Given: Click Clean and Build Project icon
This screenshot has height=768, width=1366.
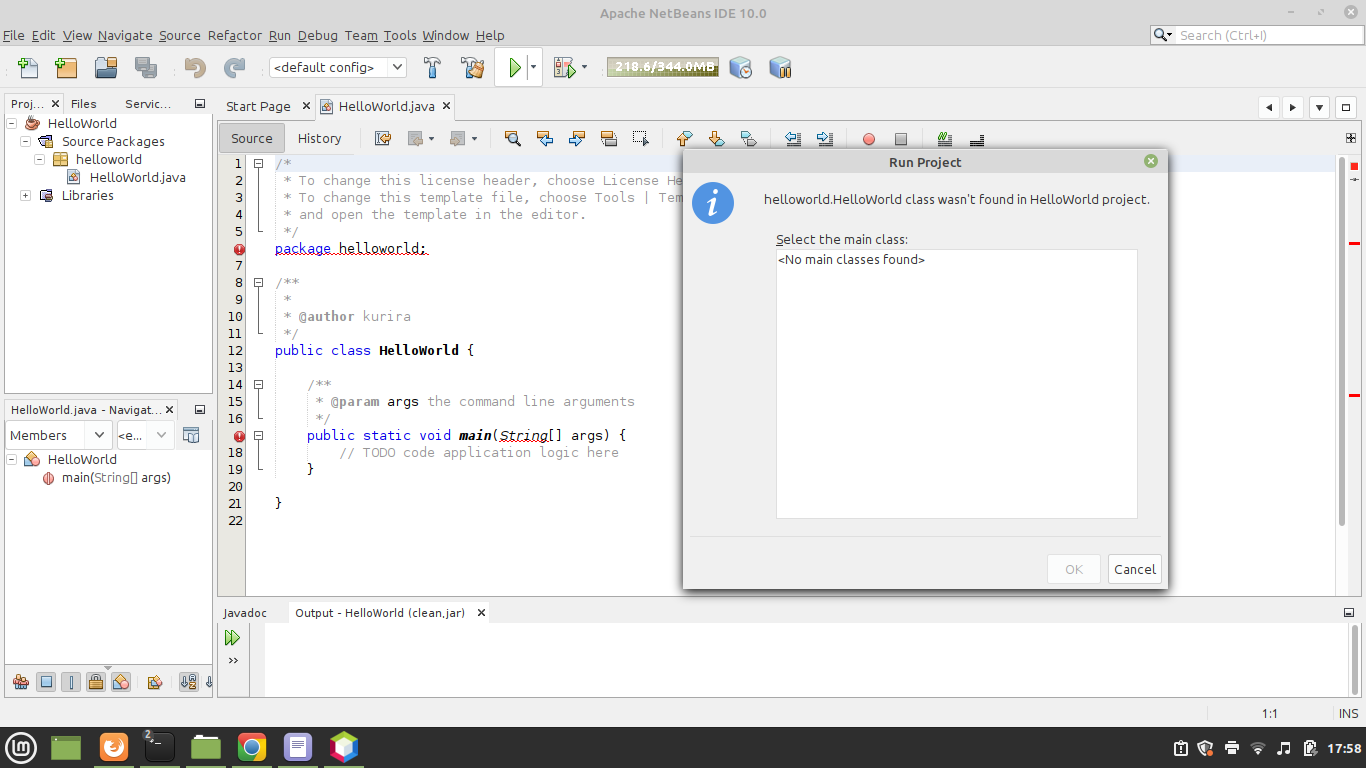Looking at the screenshot, I should 473,68.
